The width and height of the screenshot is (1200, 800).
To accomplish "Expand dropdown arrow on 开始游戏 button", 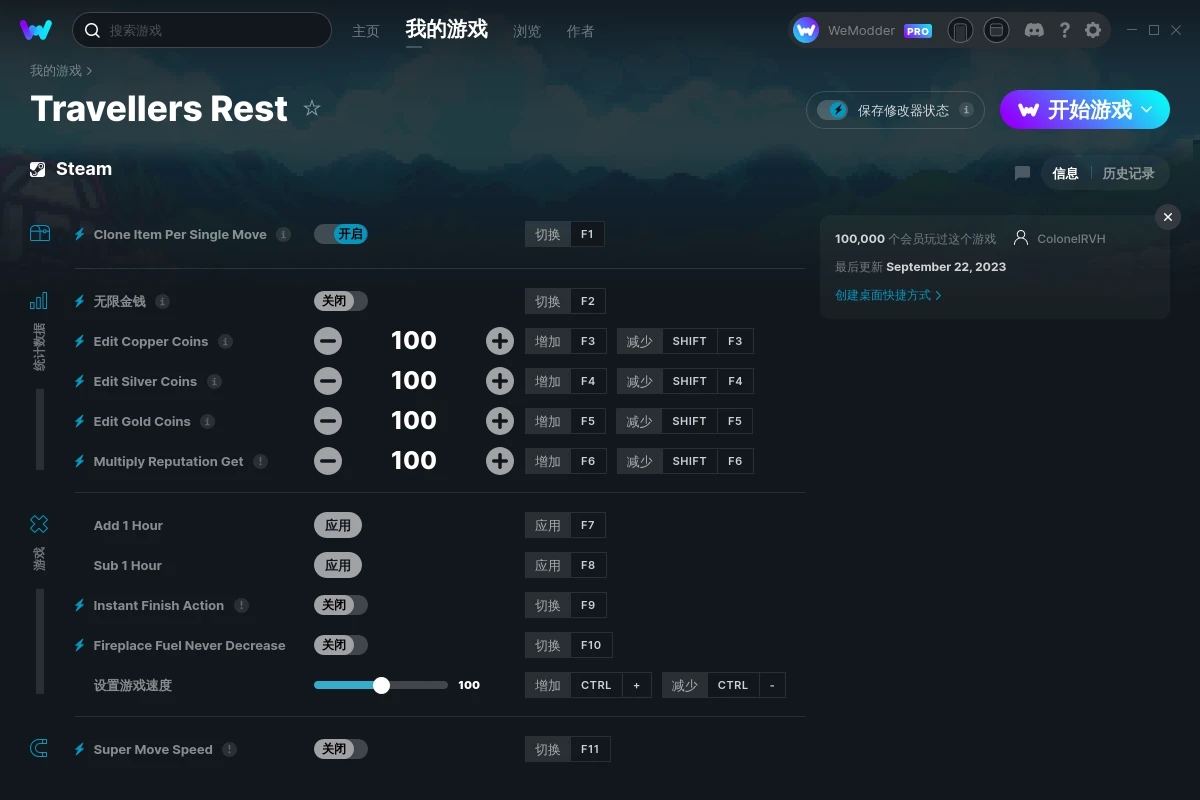I will (1147, 110).
